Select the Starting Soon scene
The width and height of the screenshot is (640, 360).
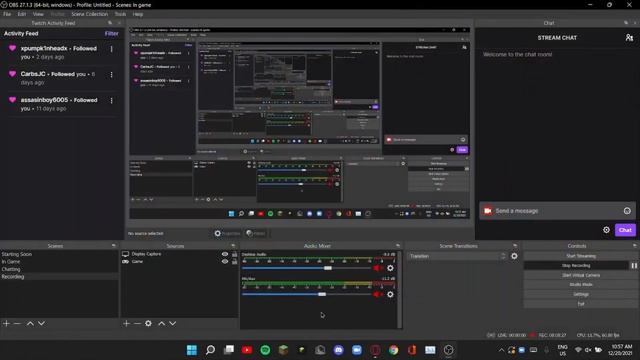[x=59, y=254]
